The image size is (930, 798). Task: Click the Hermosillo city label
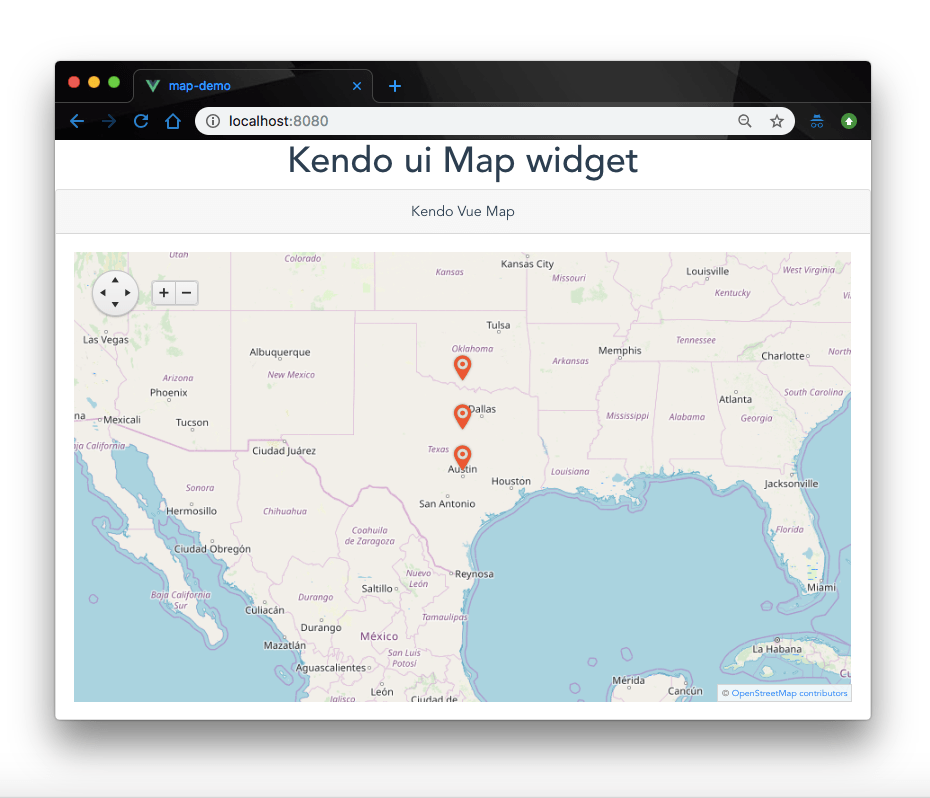(x=192, y=511)
